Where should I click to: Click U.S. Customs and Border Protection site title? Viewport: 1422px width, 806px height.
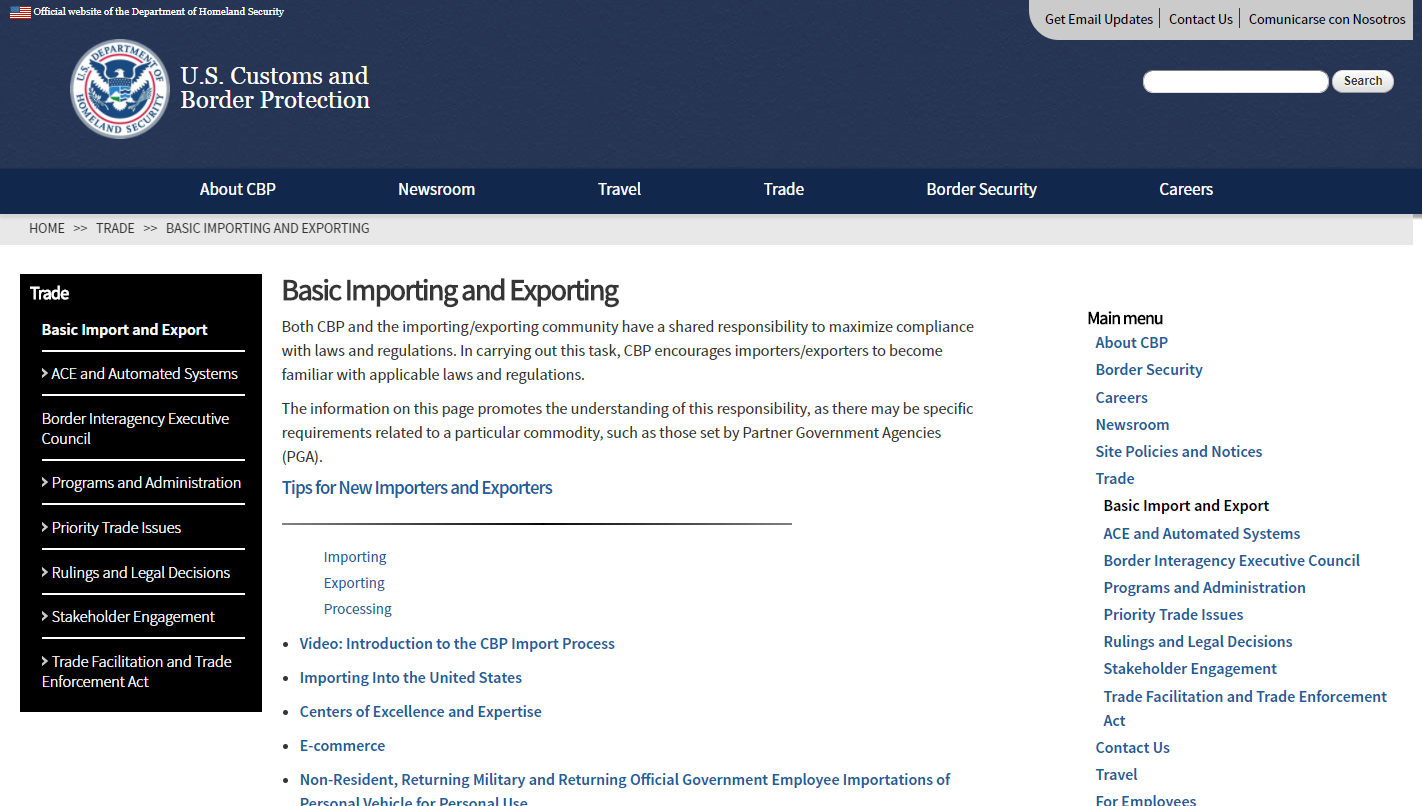point(275,88)
